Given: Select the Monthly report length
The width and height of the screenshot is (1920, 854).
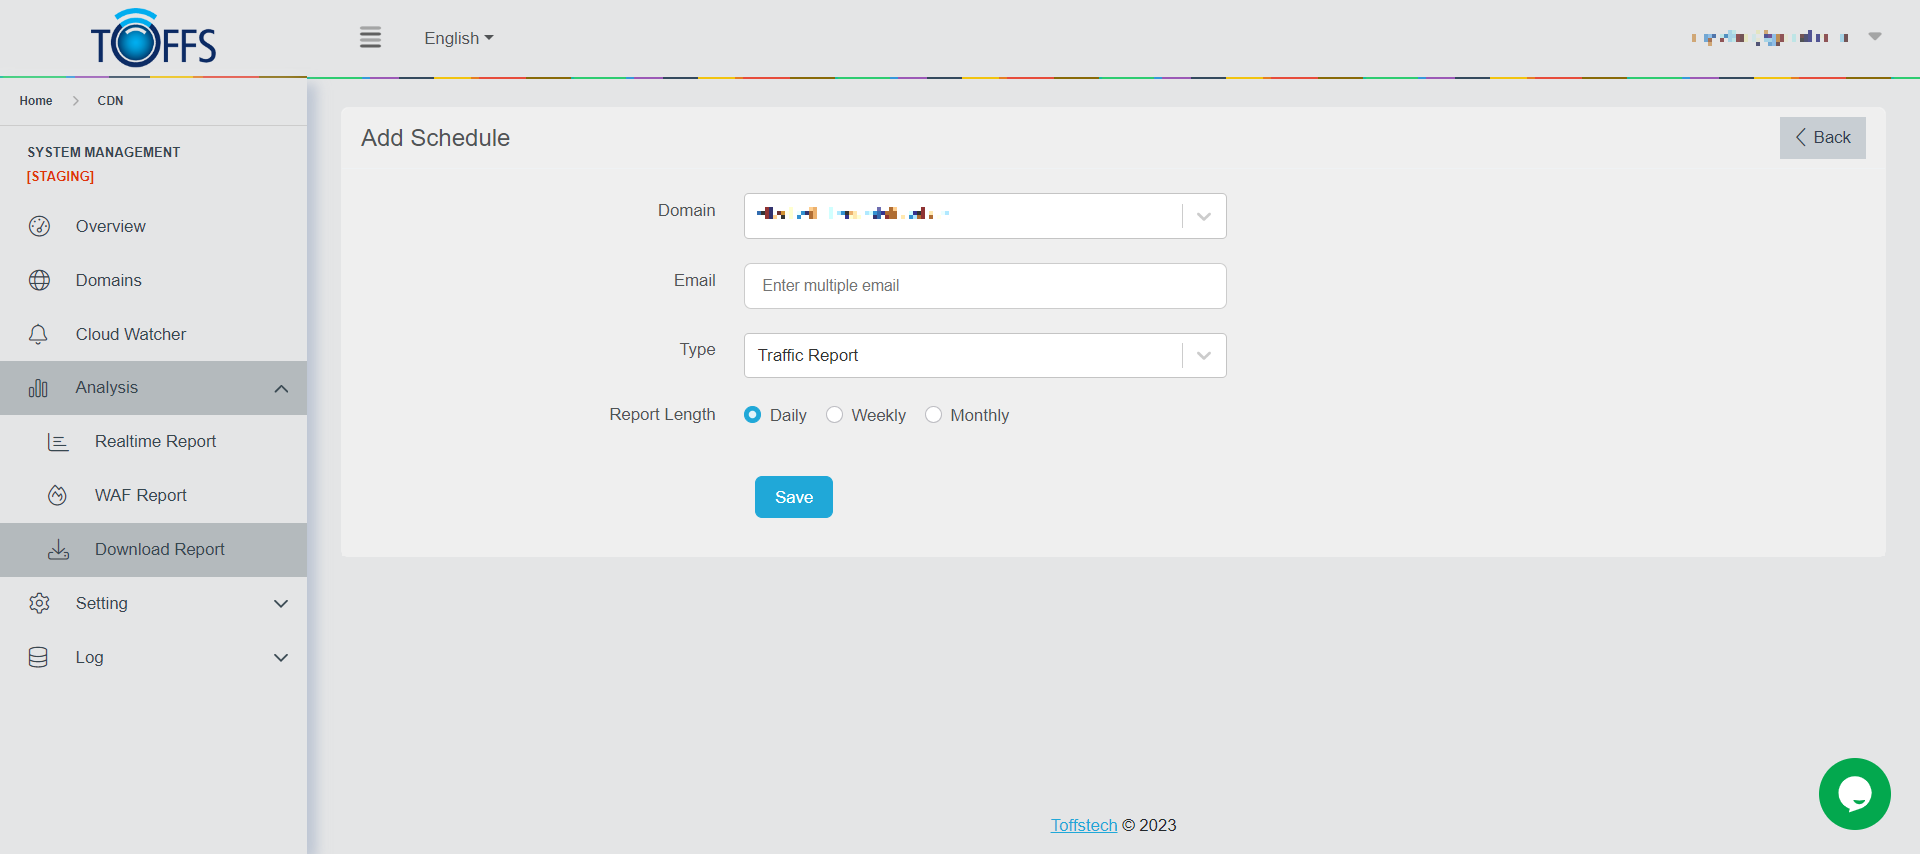Looking at the screenshot, I should [x=933, y=415].
